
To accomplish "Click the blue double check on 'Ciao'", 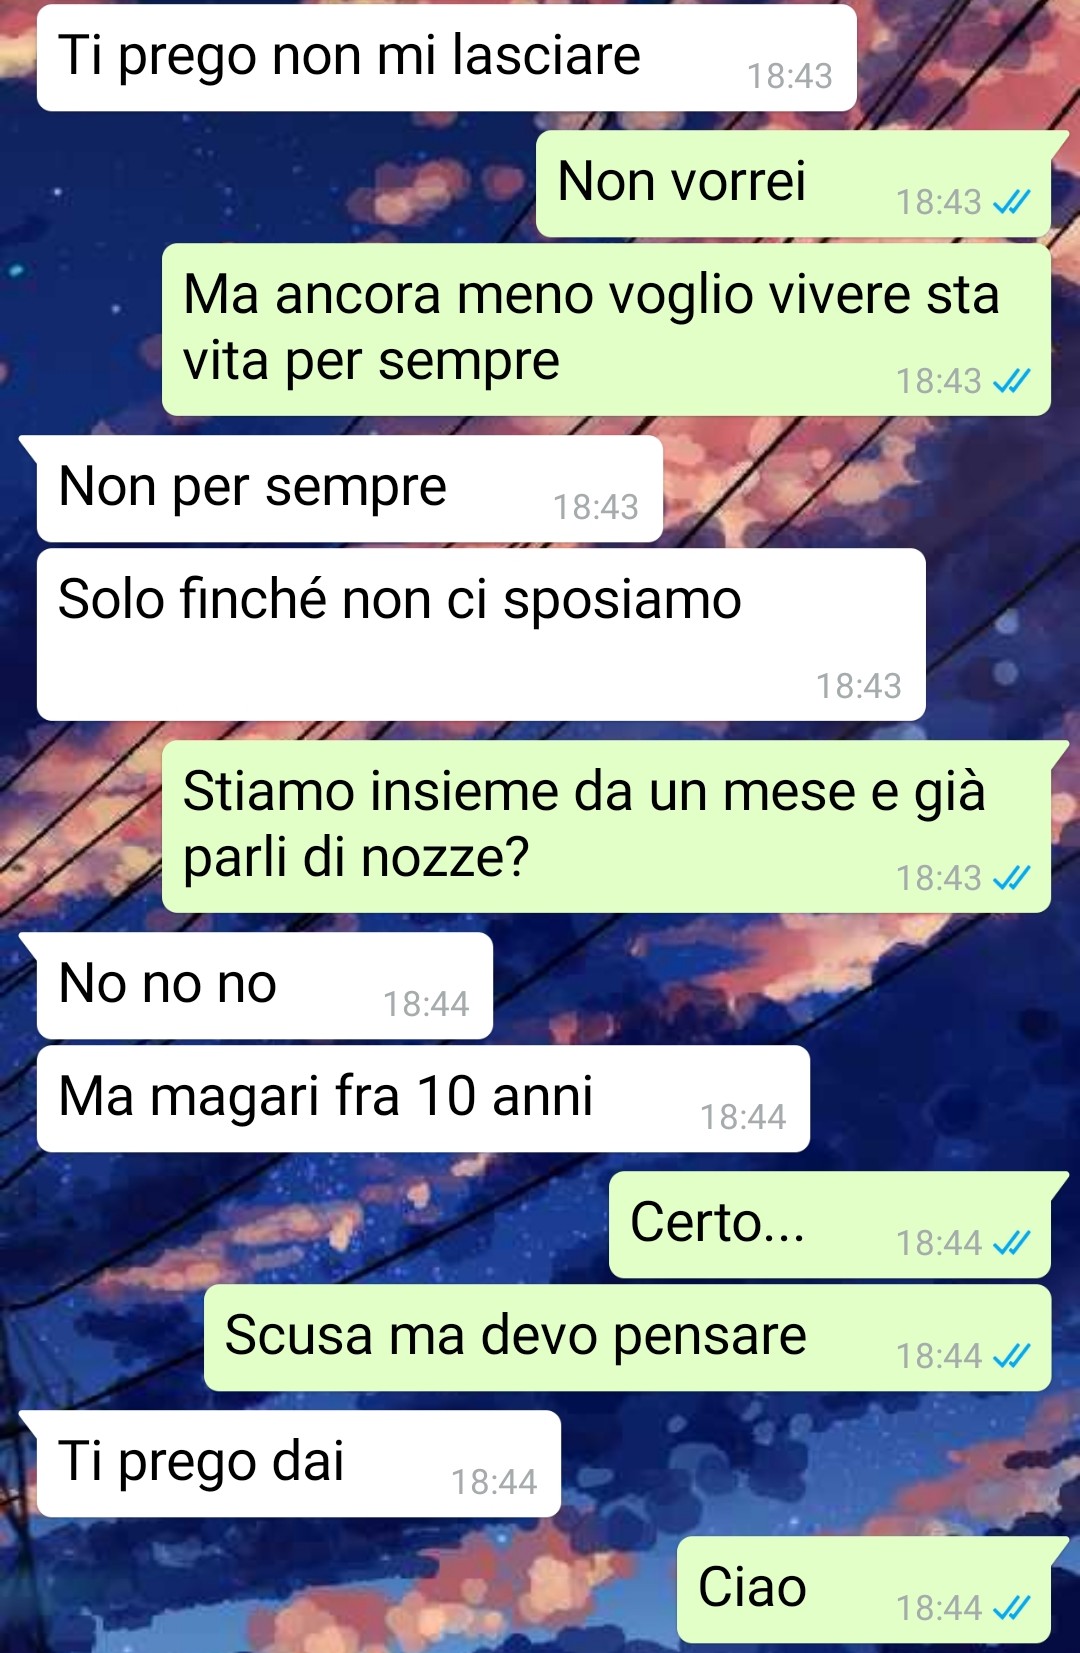I will tap(1011, 1608).
